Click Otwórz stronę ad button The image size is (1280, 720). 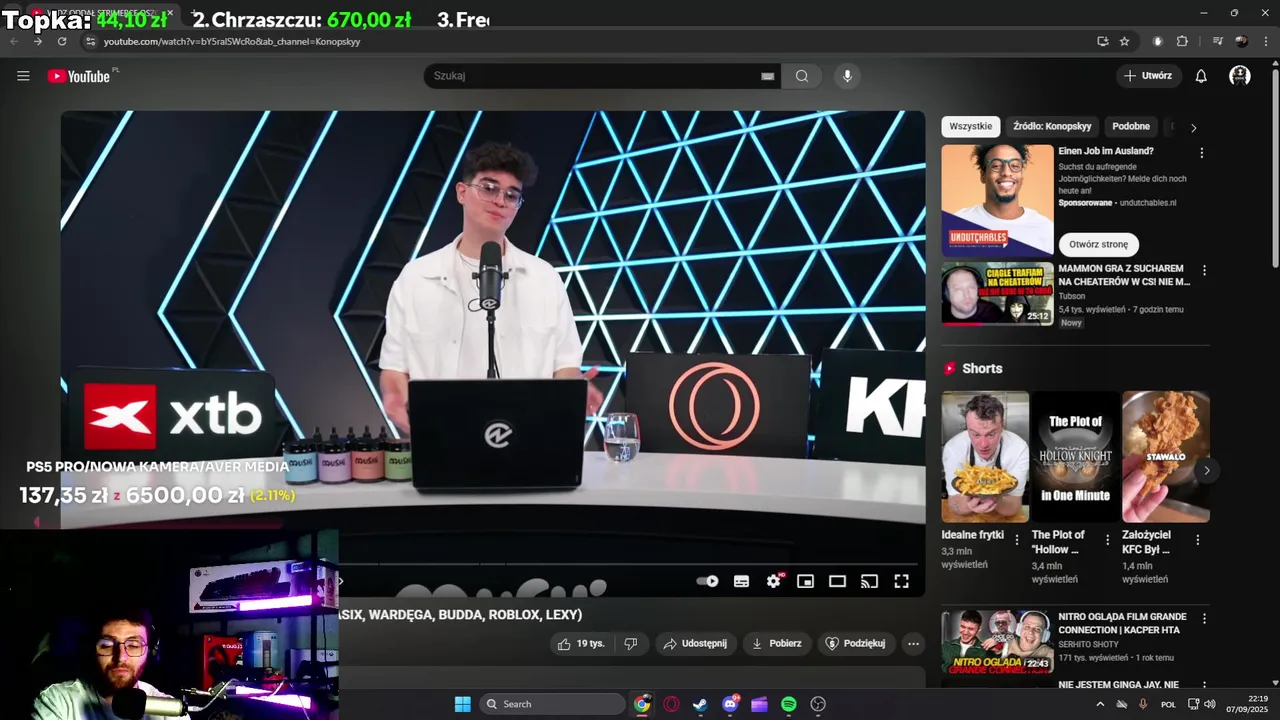pos(1098,244)
